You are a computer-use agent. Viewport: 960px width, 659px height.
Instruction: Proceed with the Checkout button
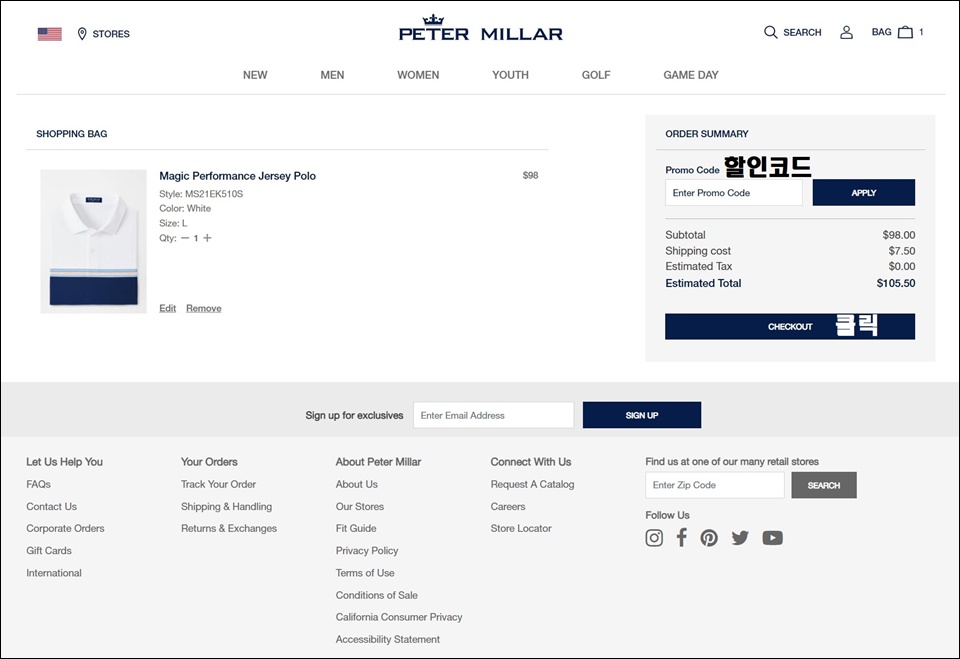point(790,326)
